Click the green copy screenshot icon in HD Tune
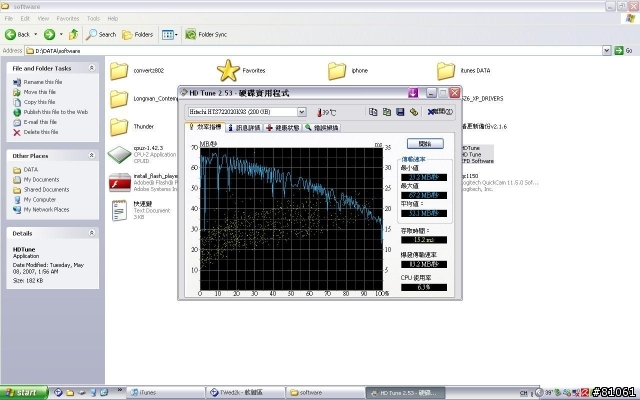Screen dimensions: 640x400 [x=387, y=111]
